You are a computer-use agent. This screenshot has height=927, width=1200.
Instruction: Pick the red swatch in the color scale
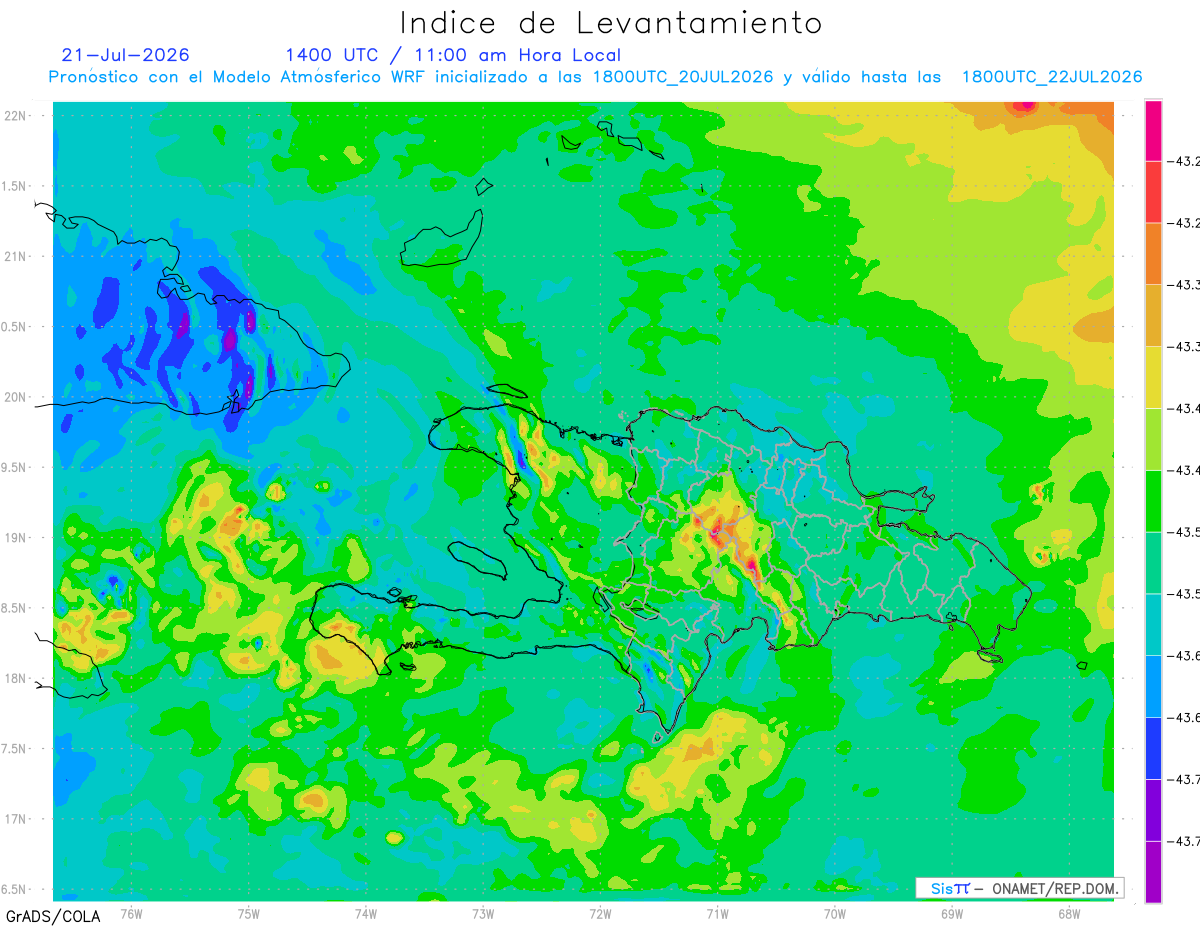point(1153,191)
